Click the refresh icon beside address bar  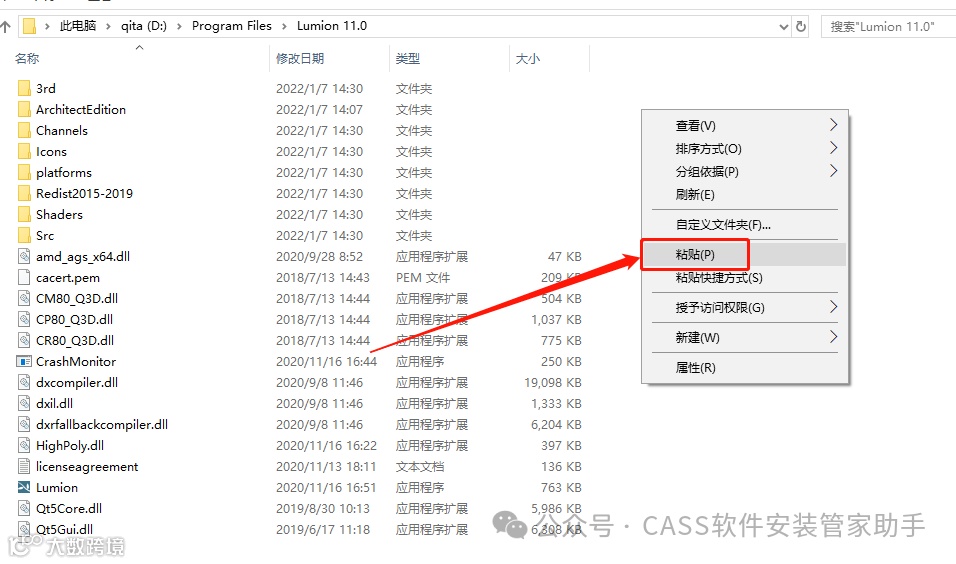pos(801,26)
